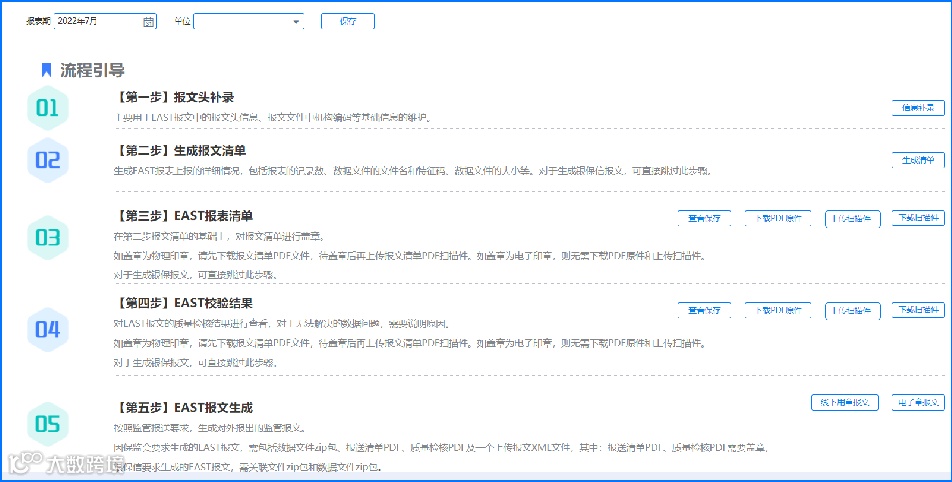This screenshot has height=482, width=952.
Task: Click the button right of 单位 dropdown
Action: (x=348, y=21)
